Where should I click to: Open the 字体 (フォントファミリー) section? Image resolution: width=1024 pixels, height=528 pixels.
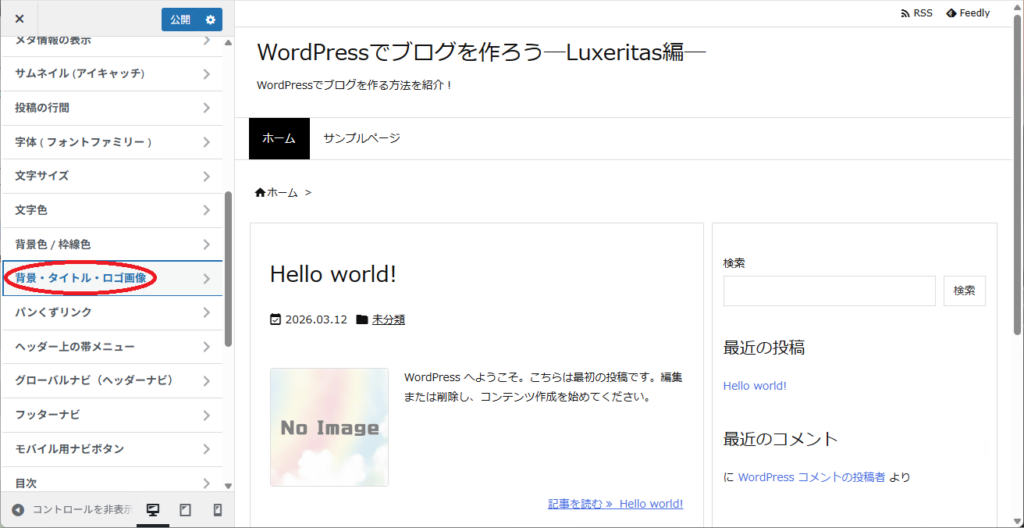[x=112, y=142]
